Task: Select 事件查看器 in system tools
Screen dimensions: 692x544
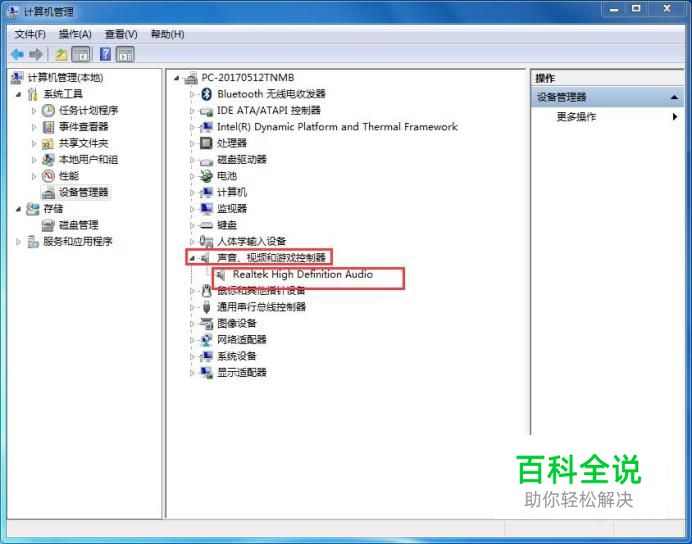Action: tap(83, 127)
